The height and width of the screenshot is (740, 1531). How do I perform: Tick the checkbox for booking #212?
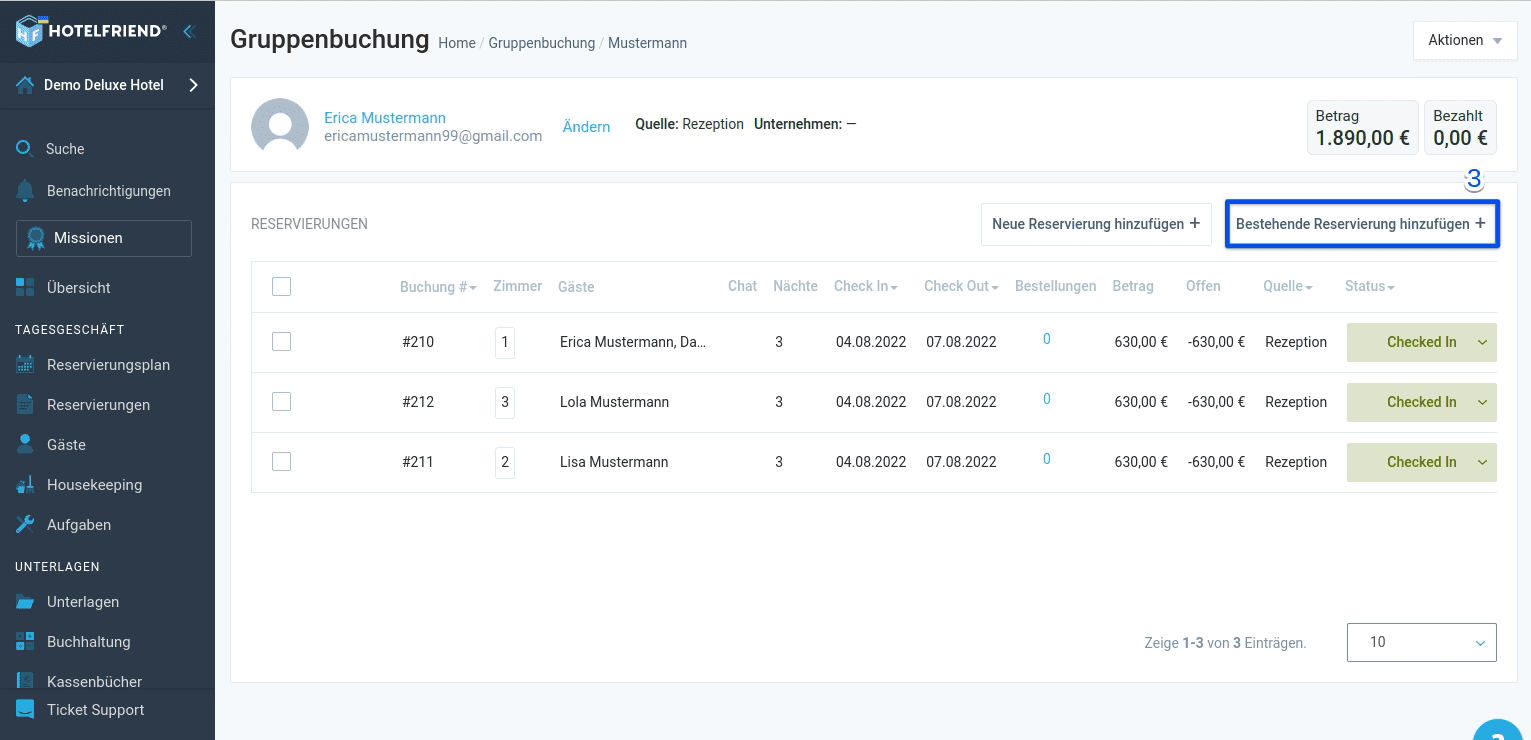click(x=282, y=402)
